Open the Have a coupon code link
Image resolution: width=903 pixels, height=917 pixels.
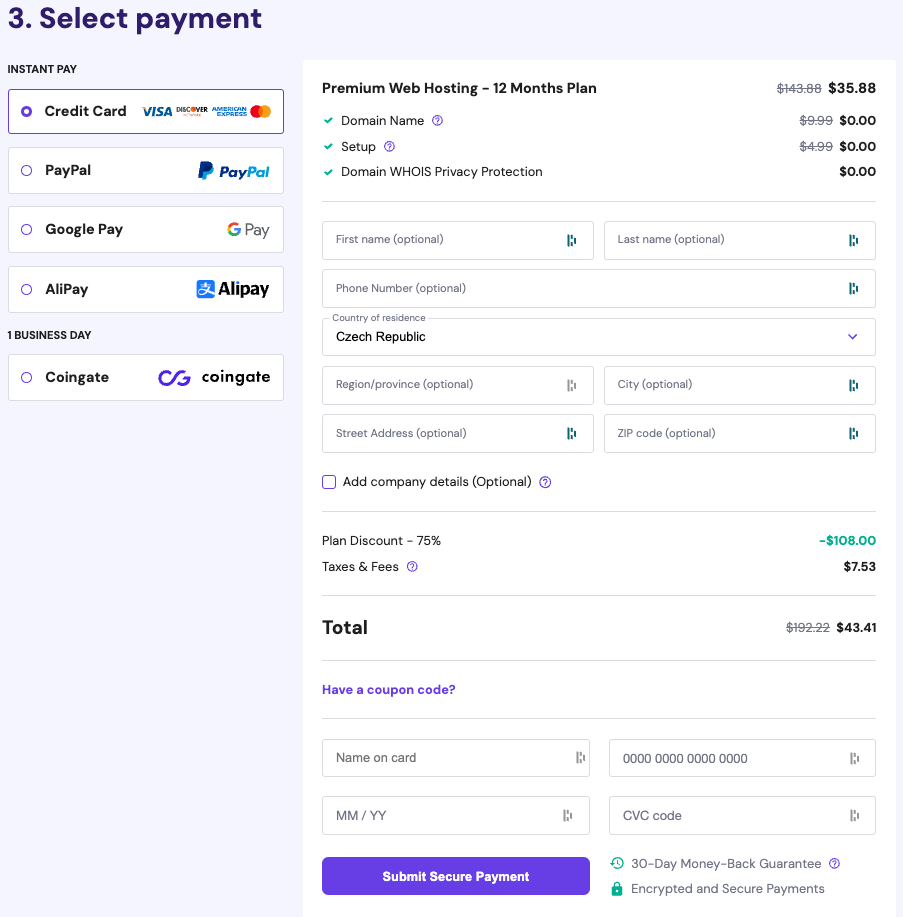[x=388, y=690]
